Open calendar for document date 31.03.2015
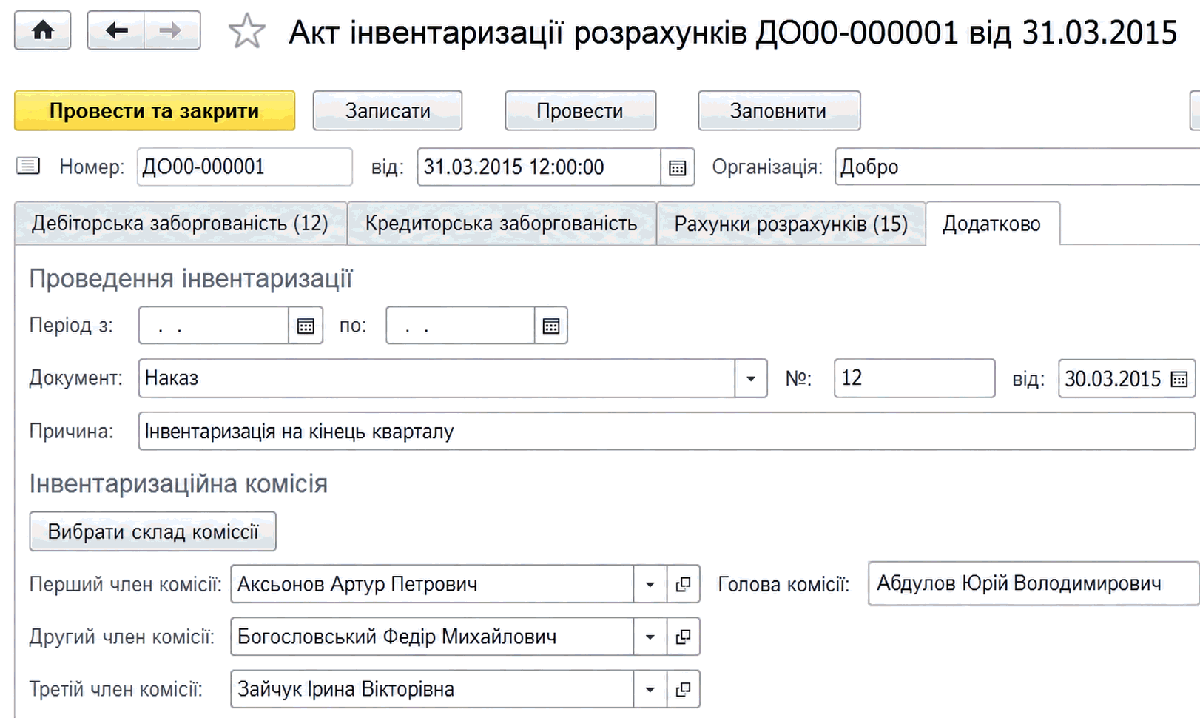This screenshot has width=1200, height=718. click(x=677, y=168)
